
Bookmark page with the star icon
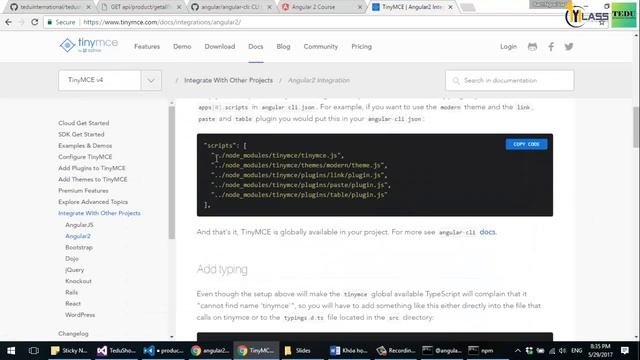pos(602,22)
